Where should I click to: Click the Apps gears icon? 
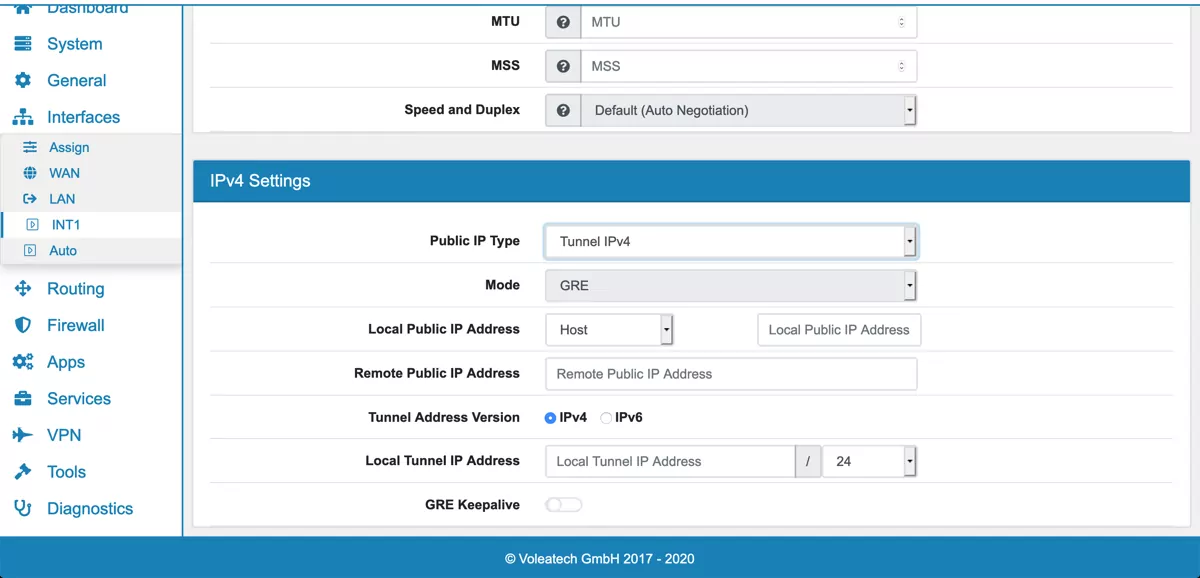(26, 362)
